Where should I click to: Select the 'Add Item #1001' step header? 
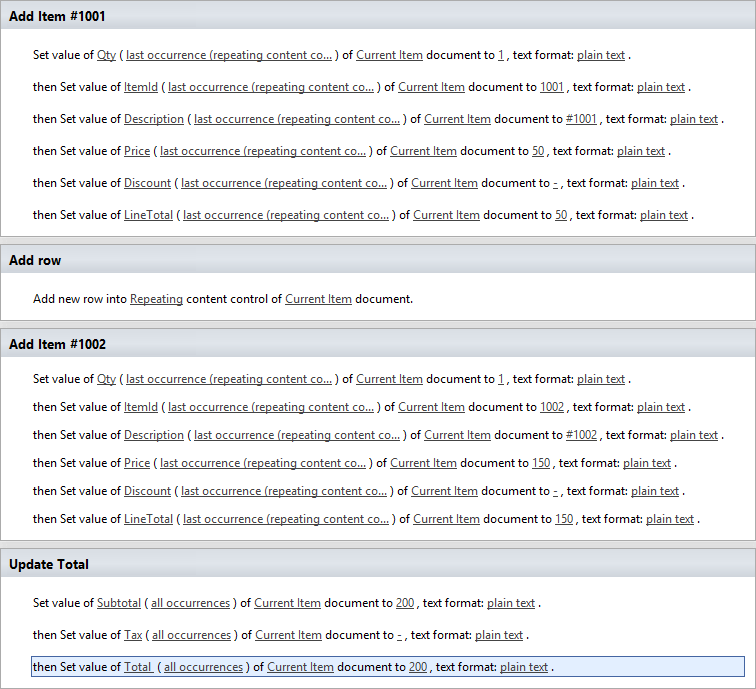(x=378, y=16)
